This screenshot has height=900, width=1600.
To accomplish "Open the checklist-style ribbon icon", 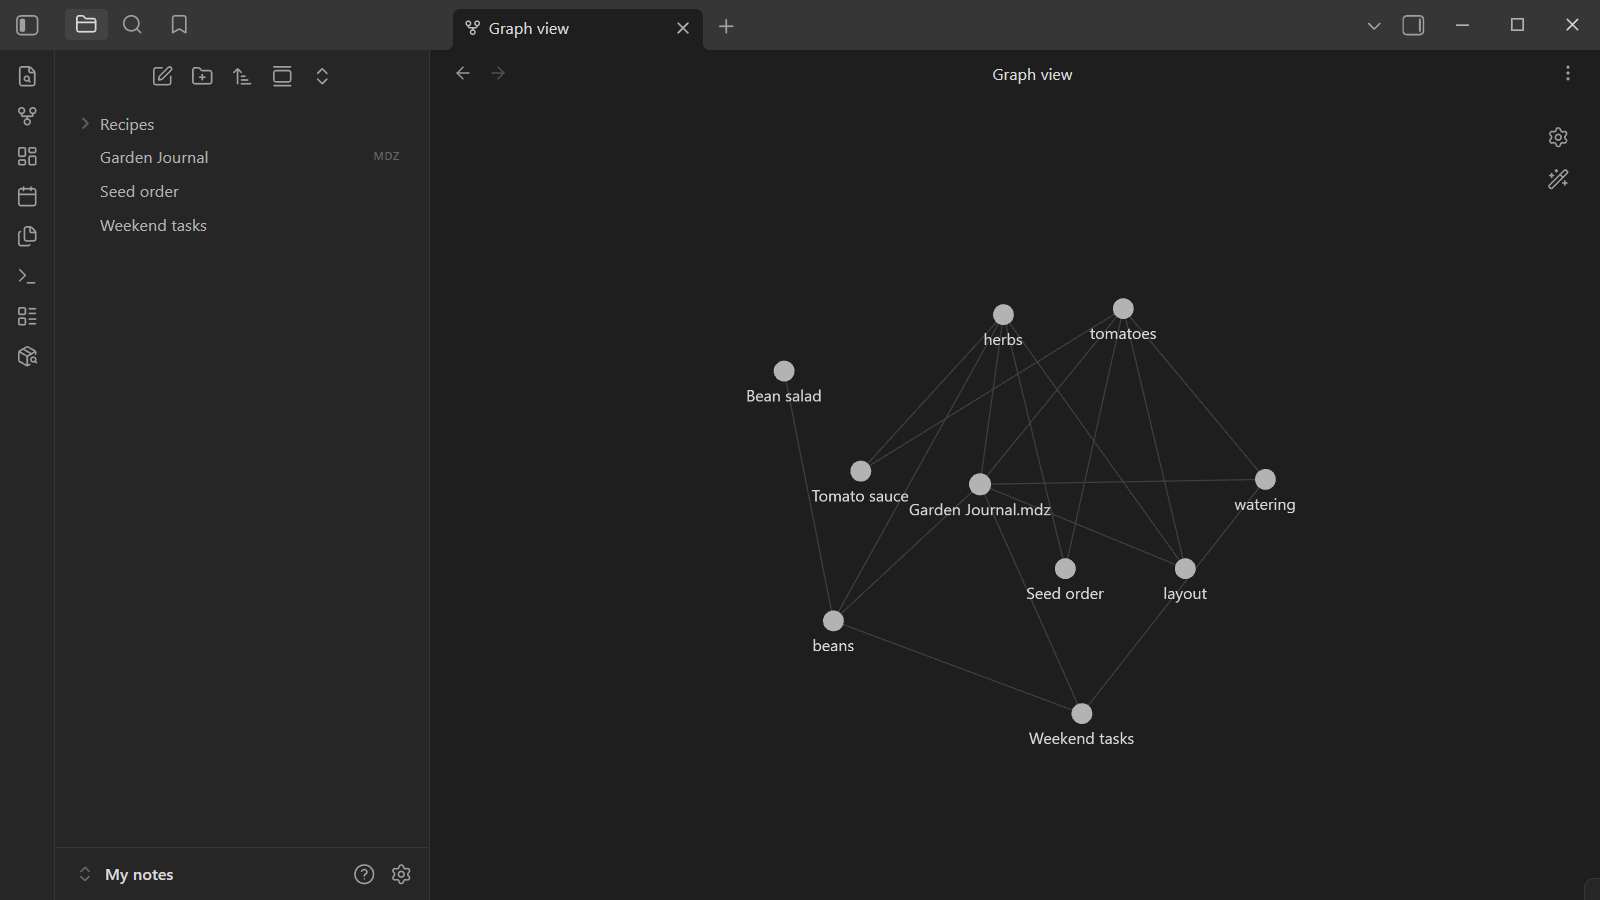I will point(27,316).
